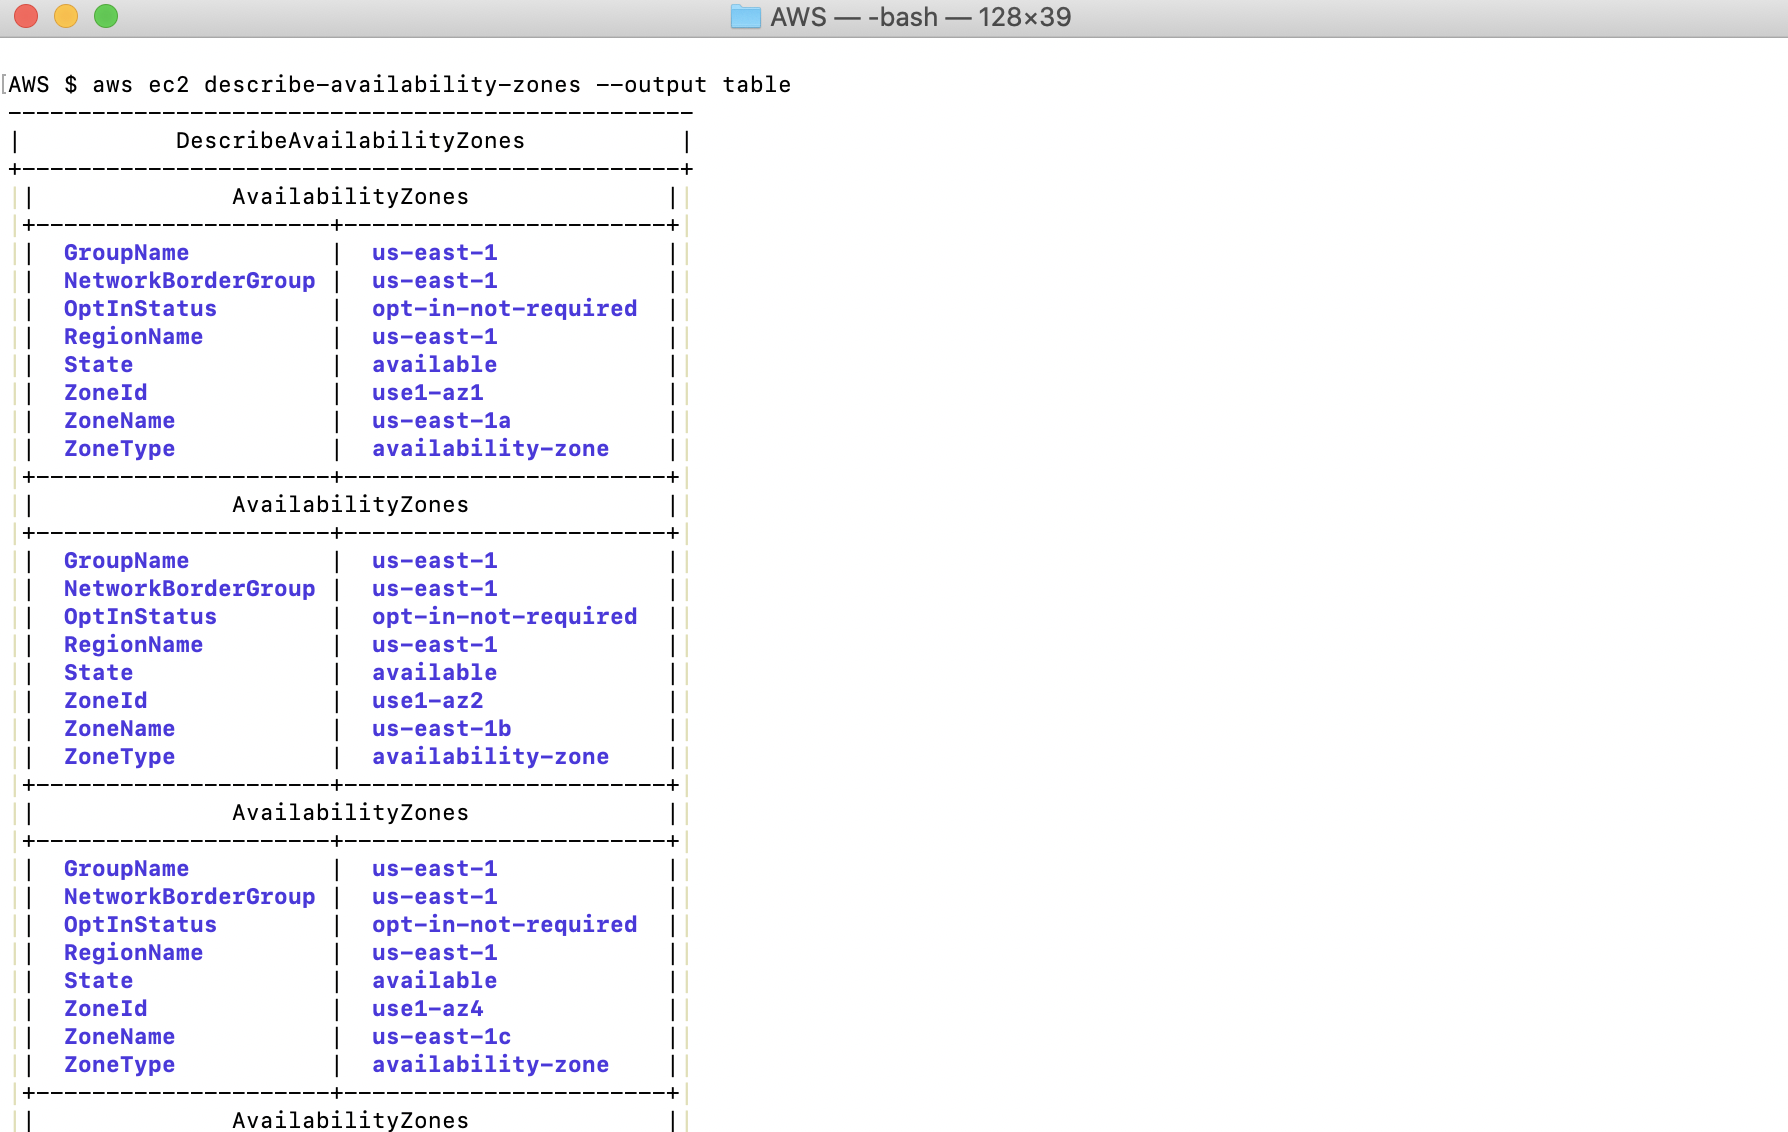The width and height of the screenshot is (1788, 1132).
Task: Click 'ZoneId' label in the us-east-1a block
Action: [105, 393]
